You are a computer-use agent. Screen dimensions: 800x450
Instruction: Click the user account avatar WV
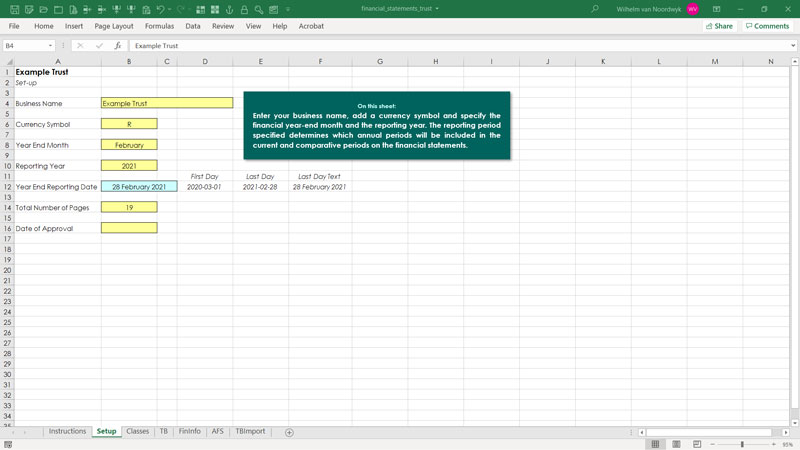[x=692, y=9]
